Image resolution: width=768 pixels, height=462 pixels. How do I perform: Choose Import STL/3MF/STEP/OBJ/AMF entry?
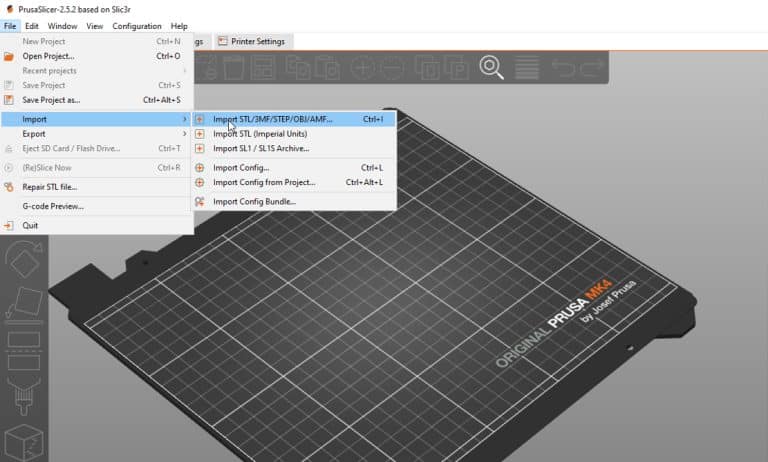[x=294, y=119]
